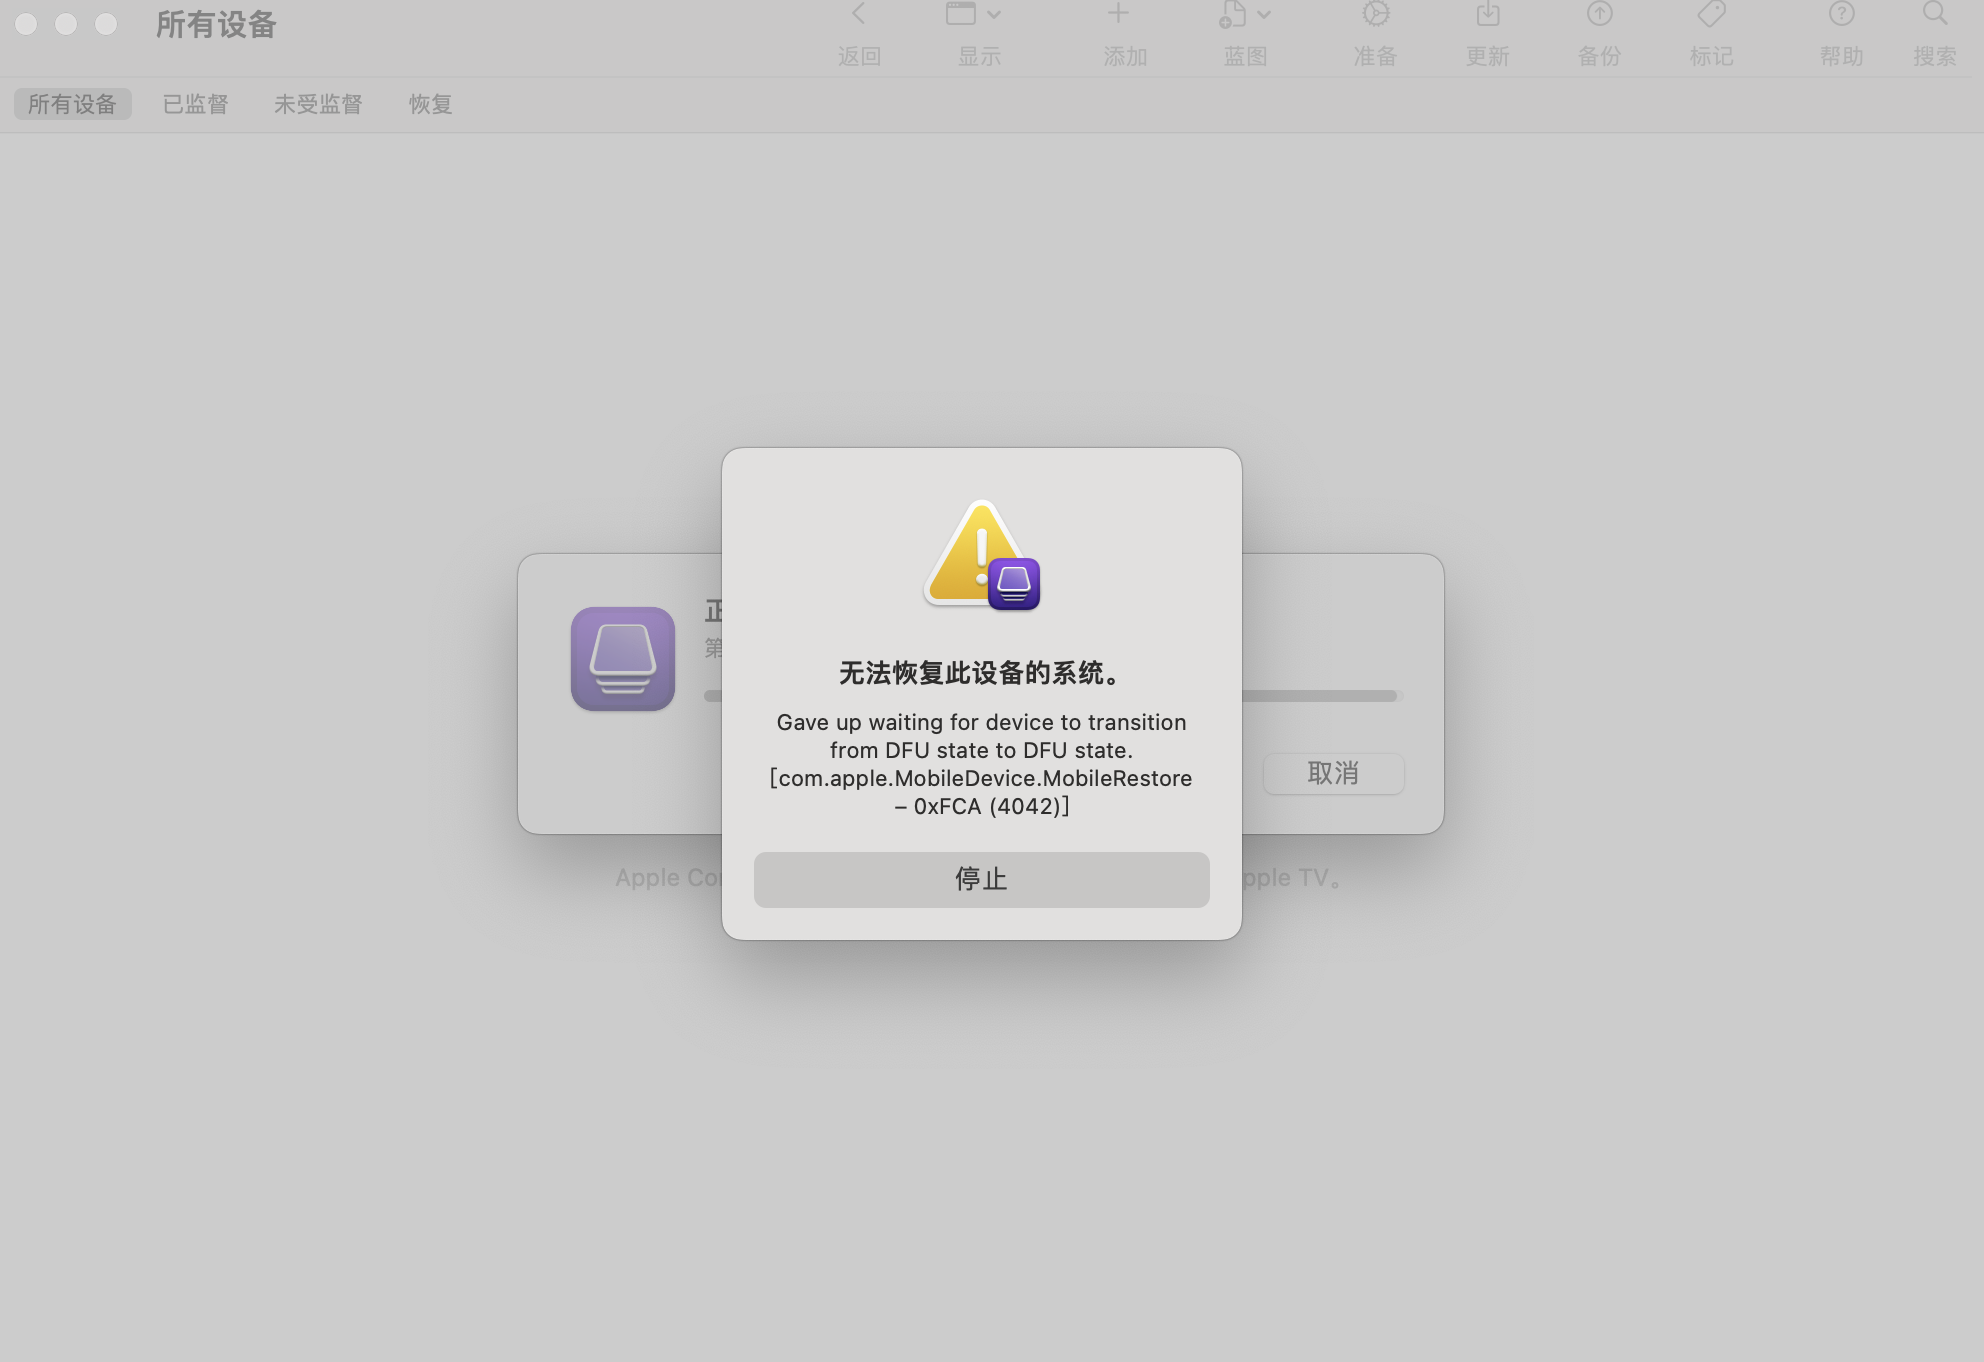Click the Search magnifier icon

(1935, 14)
